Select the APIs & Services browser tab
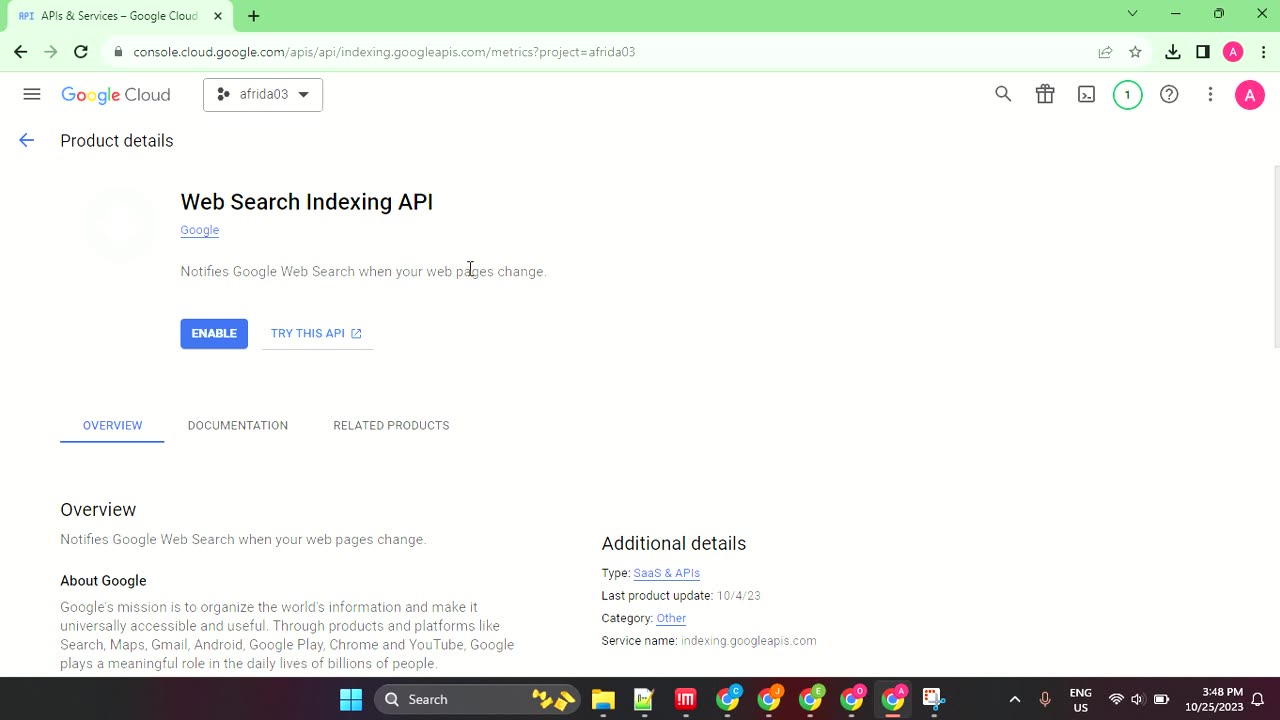Viewport: 1280px width, 720px height. [119, 16]
